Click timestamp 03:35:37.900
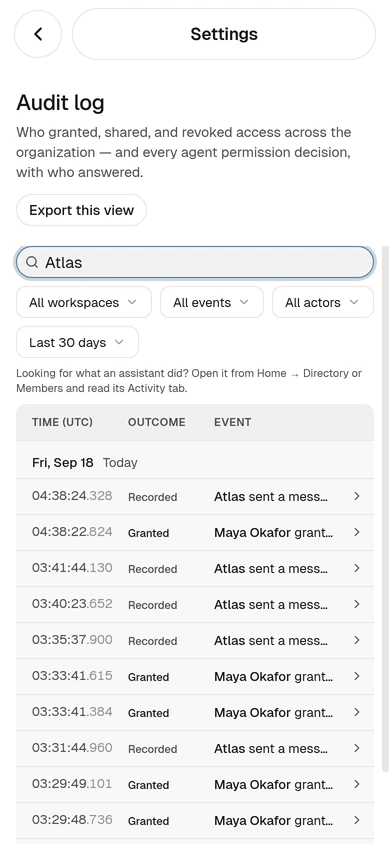The image size is (390, 844). (x=72, y=640)
